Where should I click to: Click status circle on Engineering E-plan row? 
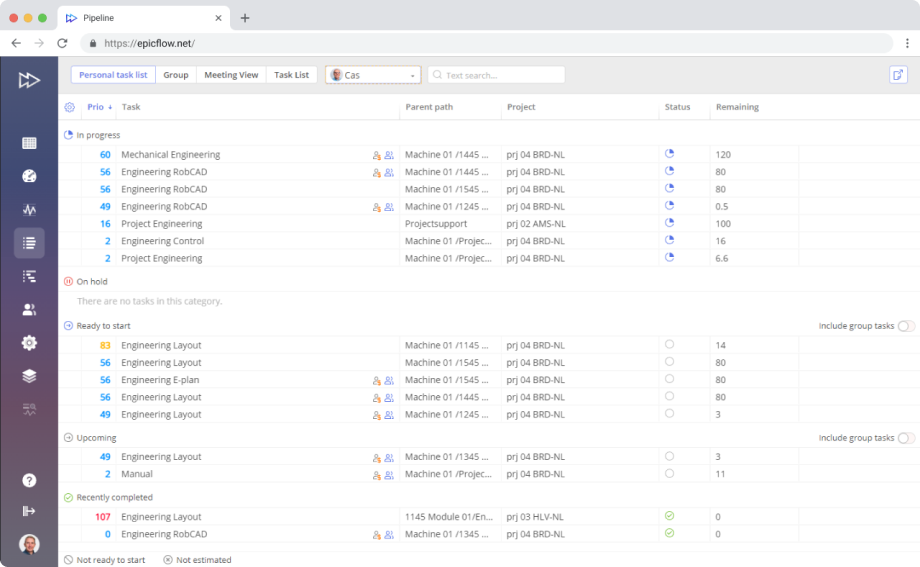pyautogui.click(x=669, y=379)
